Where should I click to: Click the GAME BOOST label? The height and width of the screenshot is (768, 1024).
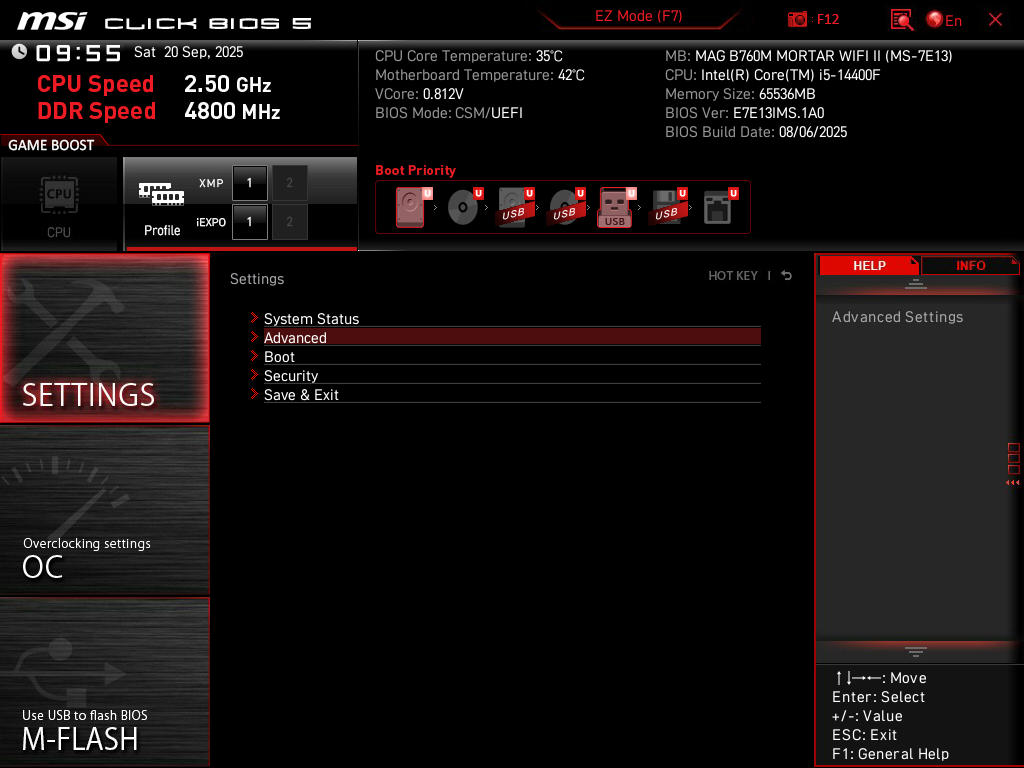pos(51,145)
